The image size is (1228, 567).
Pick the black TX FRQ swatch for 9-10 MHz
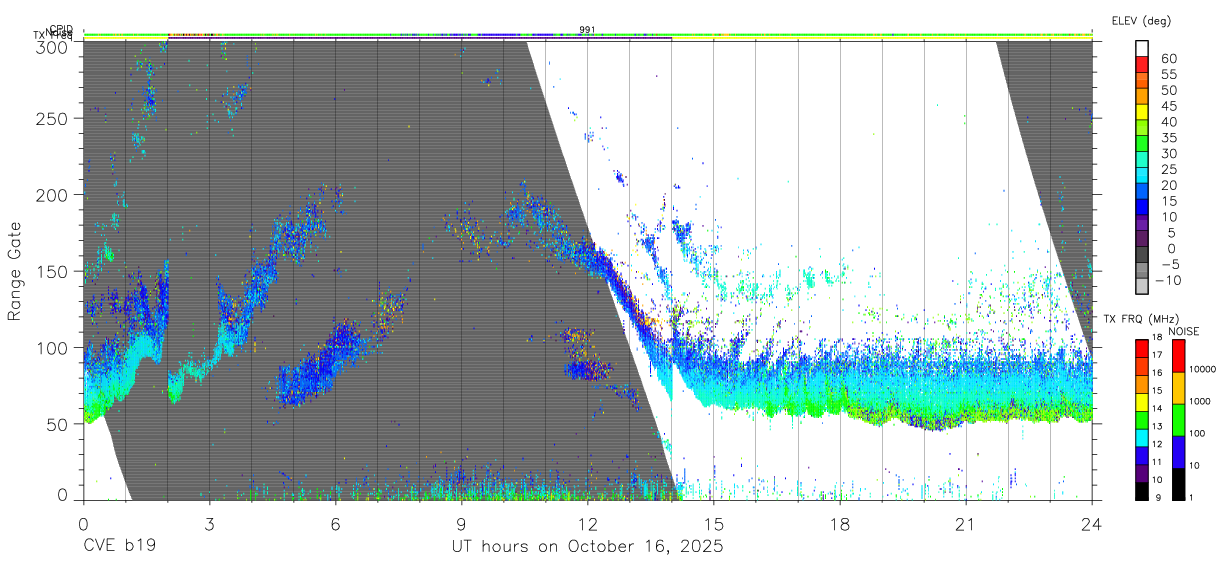tap(1141, 489)
